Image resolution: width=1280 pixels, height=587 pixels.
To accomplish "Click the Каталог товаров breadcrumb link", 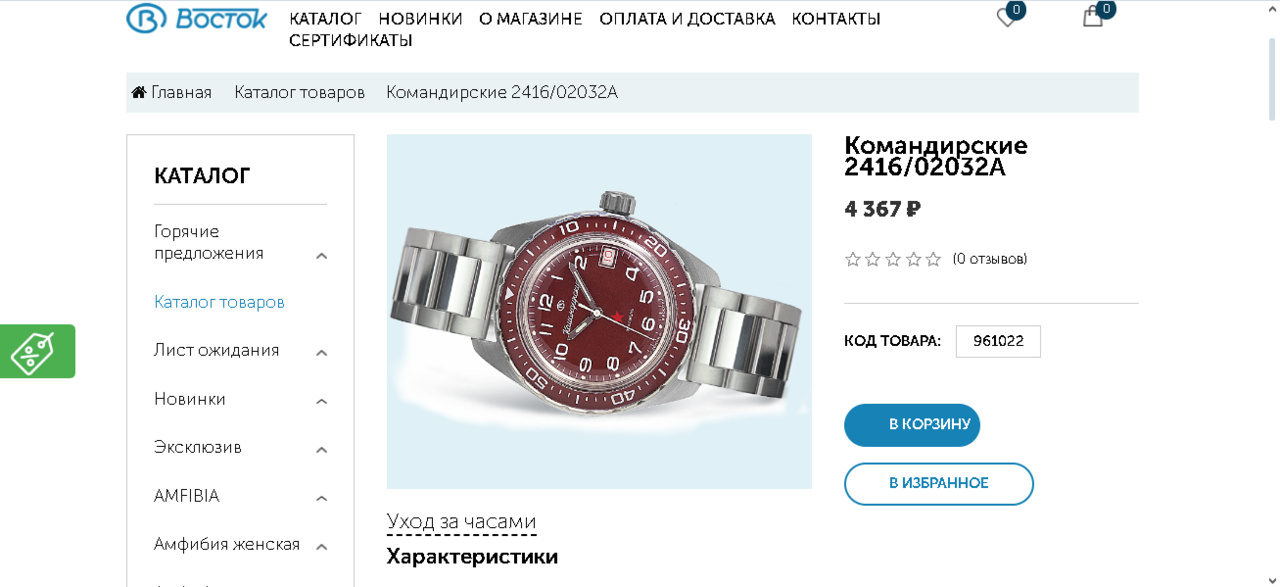I will pyautogui.click(x=299, y=92).
